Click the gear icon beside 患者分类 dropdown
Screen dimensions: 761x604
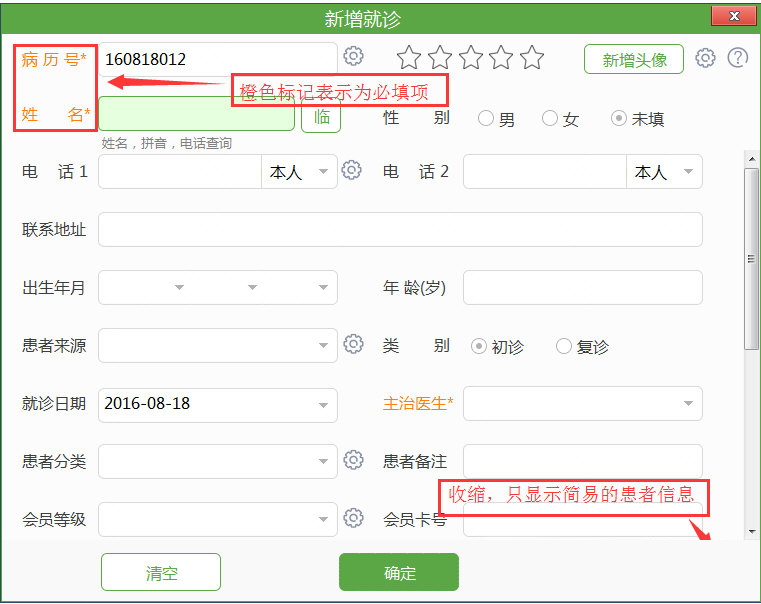point(353,460)
